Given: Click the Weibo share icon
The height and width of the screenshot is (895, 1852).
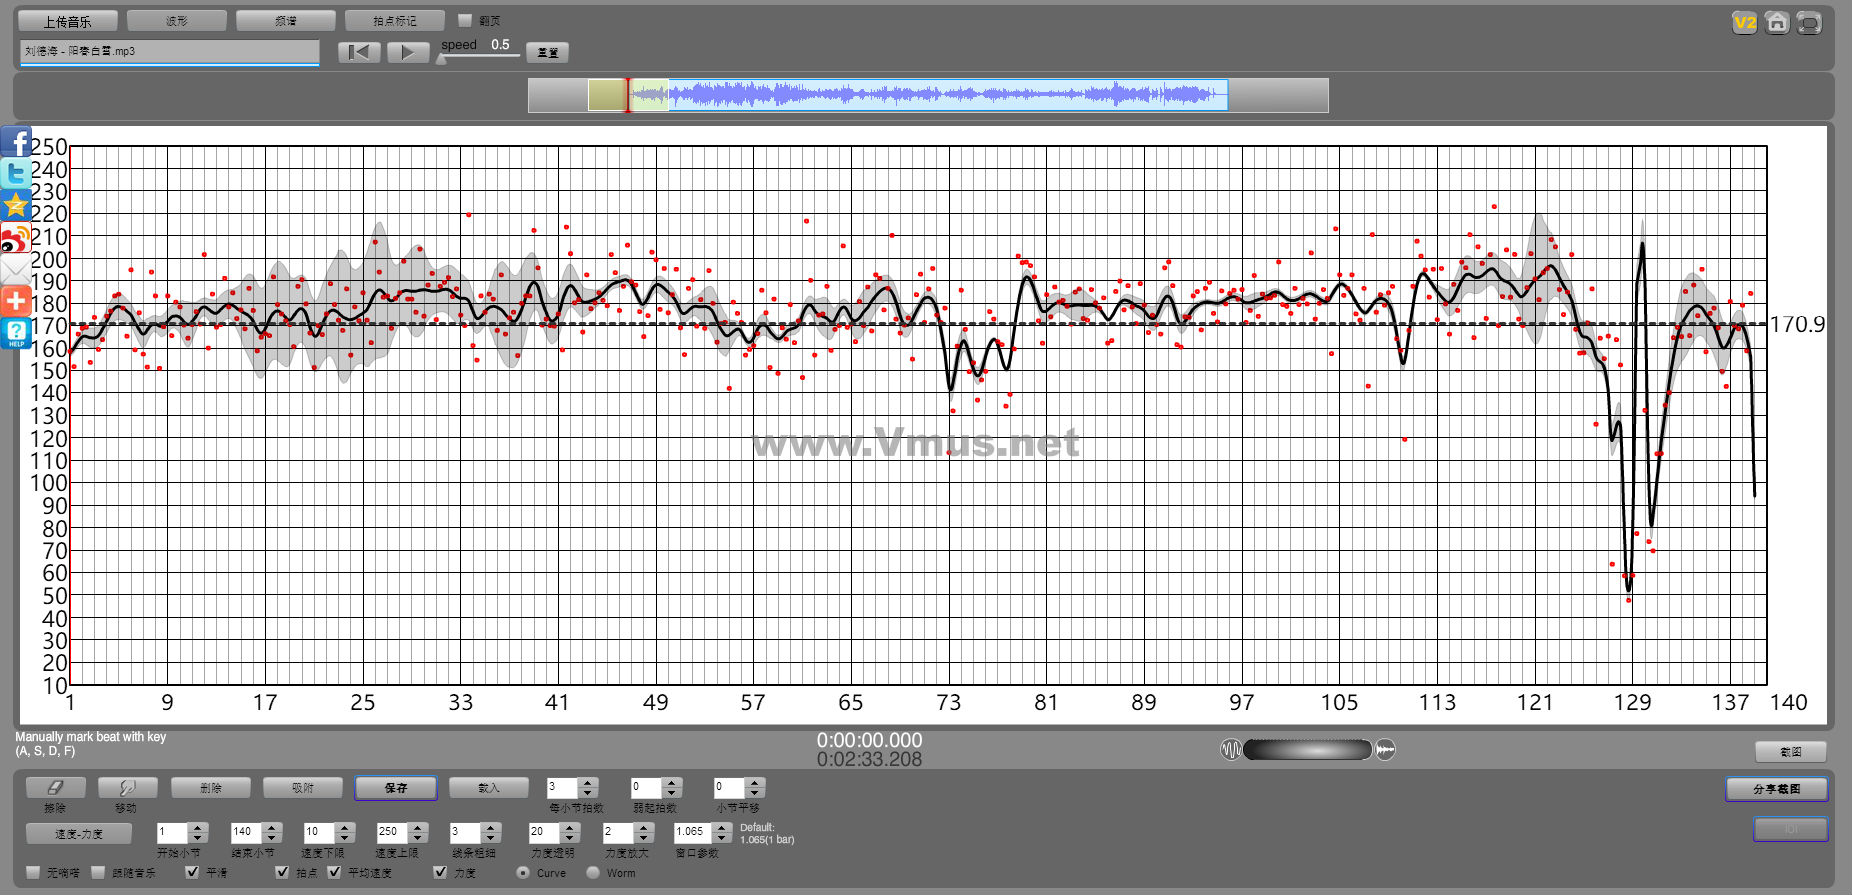Looking at the screenshot, I should 16,239.
